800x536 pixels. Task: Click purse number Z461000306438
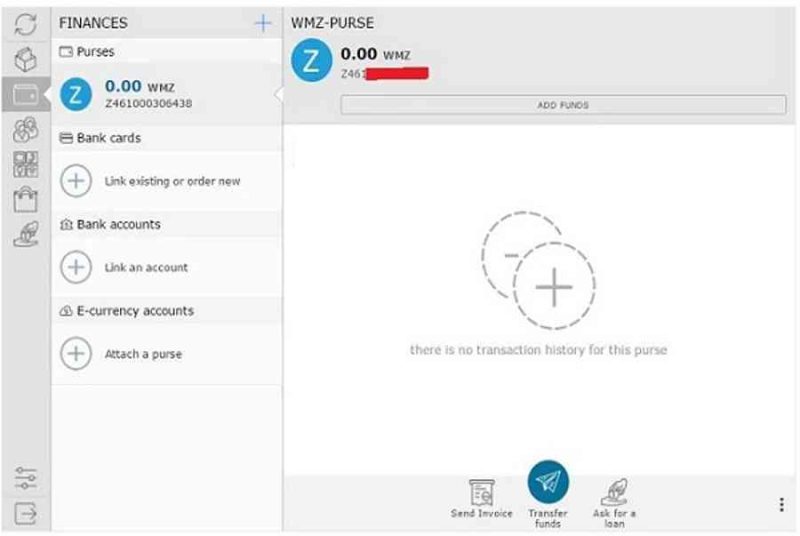click(148, 104)
